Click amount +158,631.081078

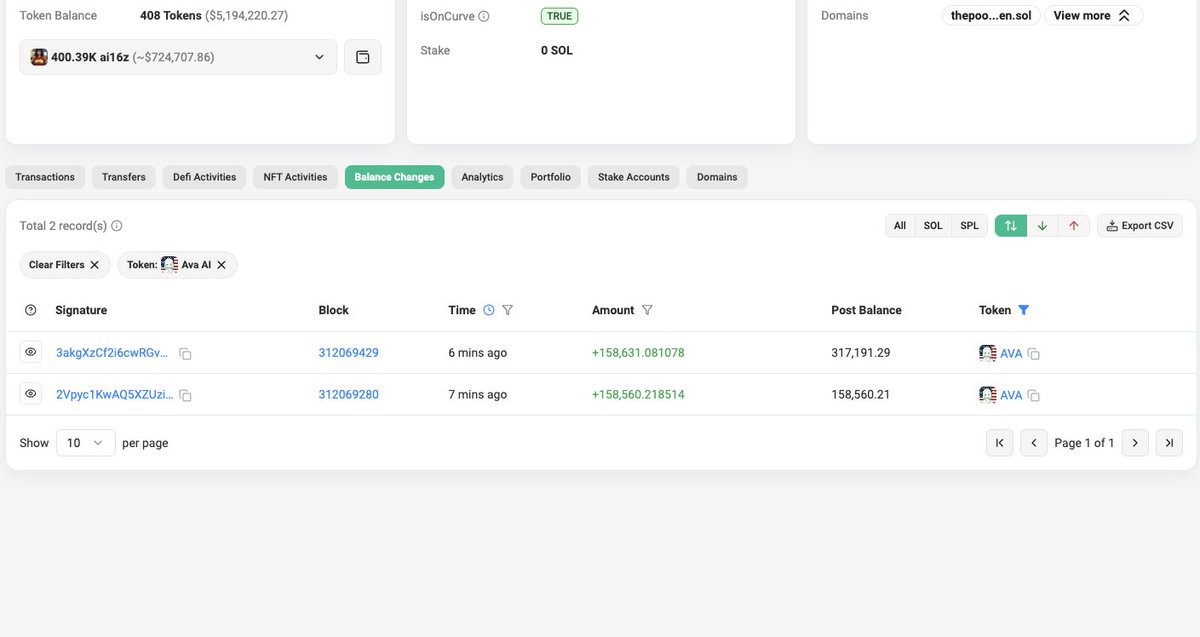click(x=638, y=353)
